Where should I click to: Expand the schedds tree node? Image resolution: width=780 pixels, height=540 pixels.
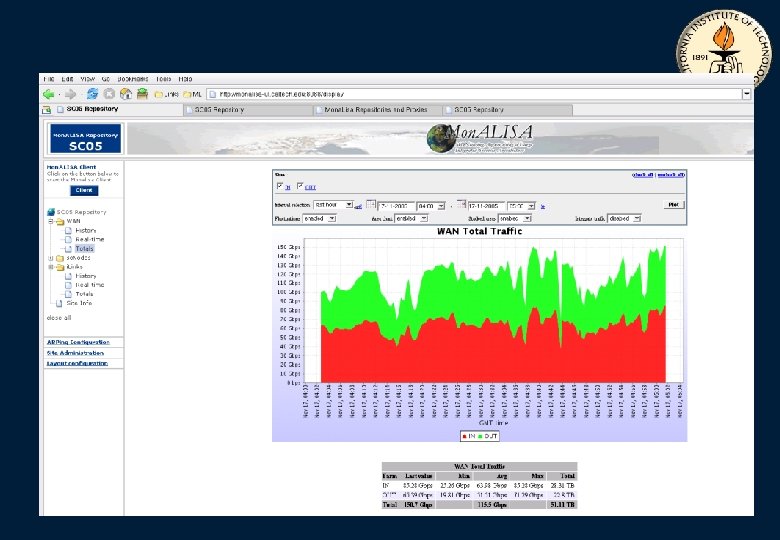point(51,258)
